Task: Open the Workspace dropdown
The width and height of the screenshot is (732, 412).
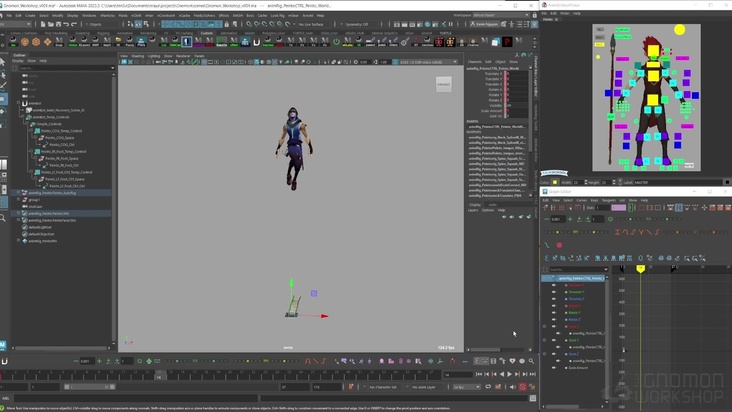Action: [501, 15]
